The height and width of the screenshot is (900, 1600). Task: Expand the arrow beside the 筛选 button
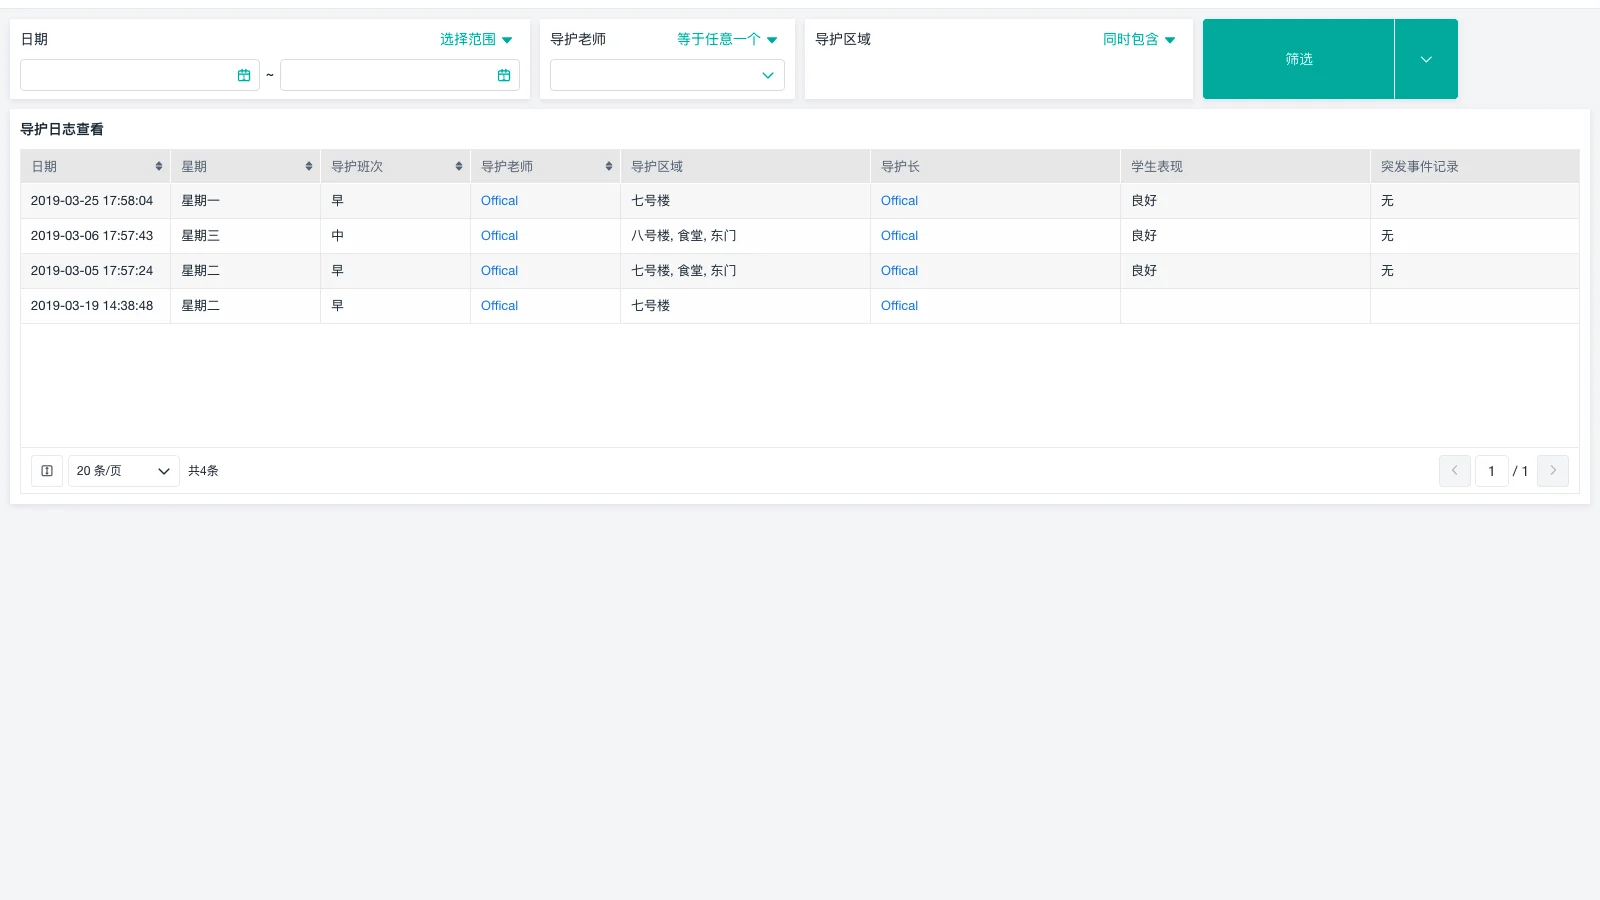[1426, 59]
